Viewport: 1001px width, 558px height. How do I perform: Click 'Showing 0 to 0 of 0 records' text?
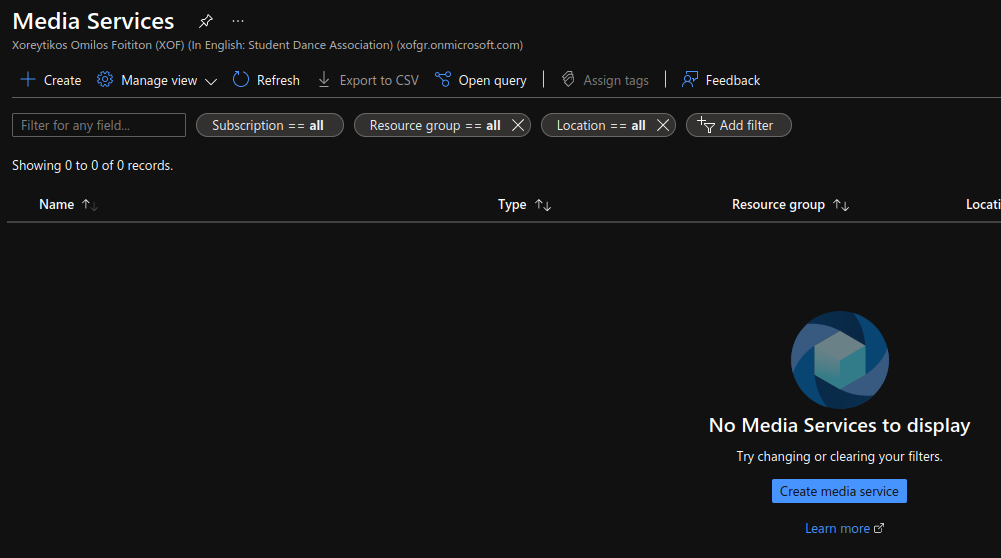[93, 165]
